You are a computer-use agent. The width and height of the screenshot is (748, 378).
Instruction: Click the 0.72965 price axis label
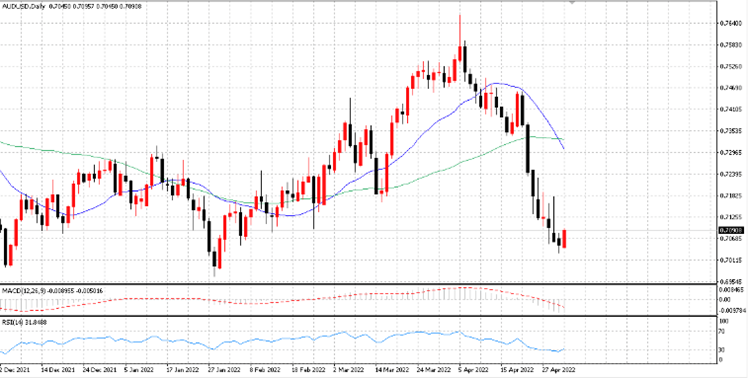730,152
